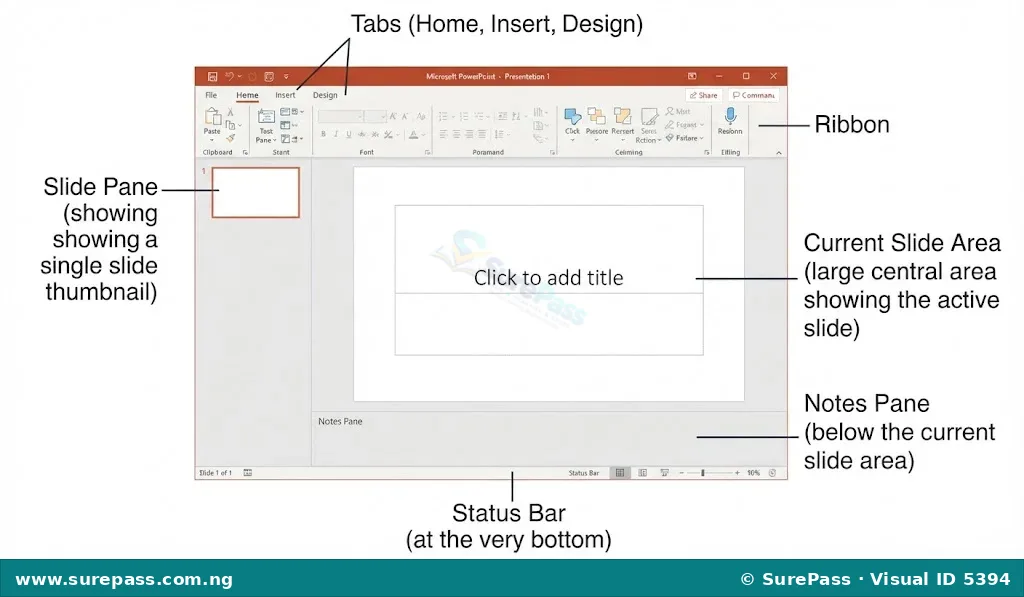This screenshot has width=1024, height=597.
Task: Switch to the Home tab
Action: 247,95
